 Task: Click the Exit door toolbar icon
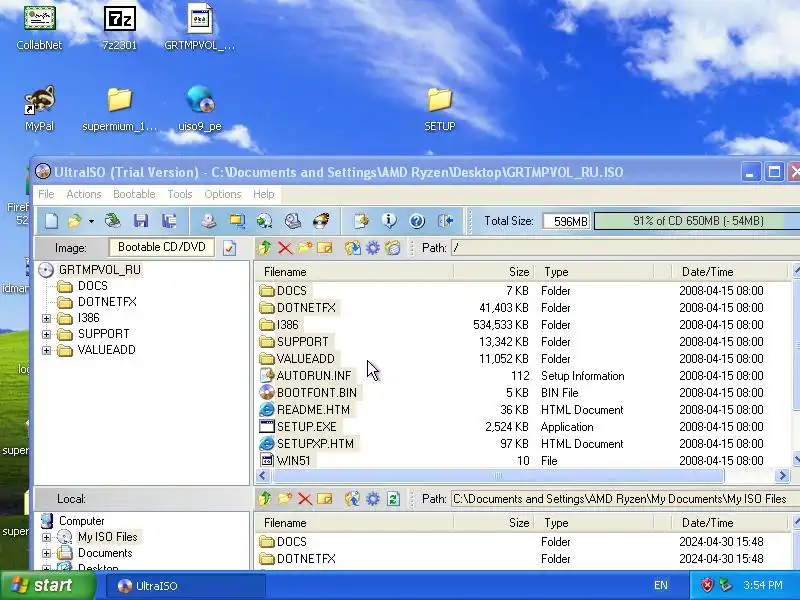[445, 221]
